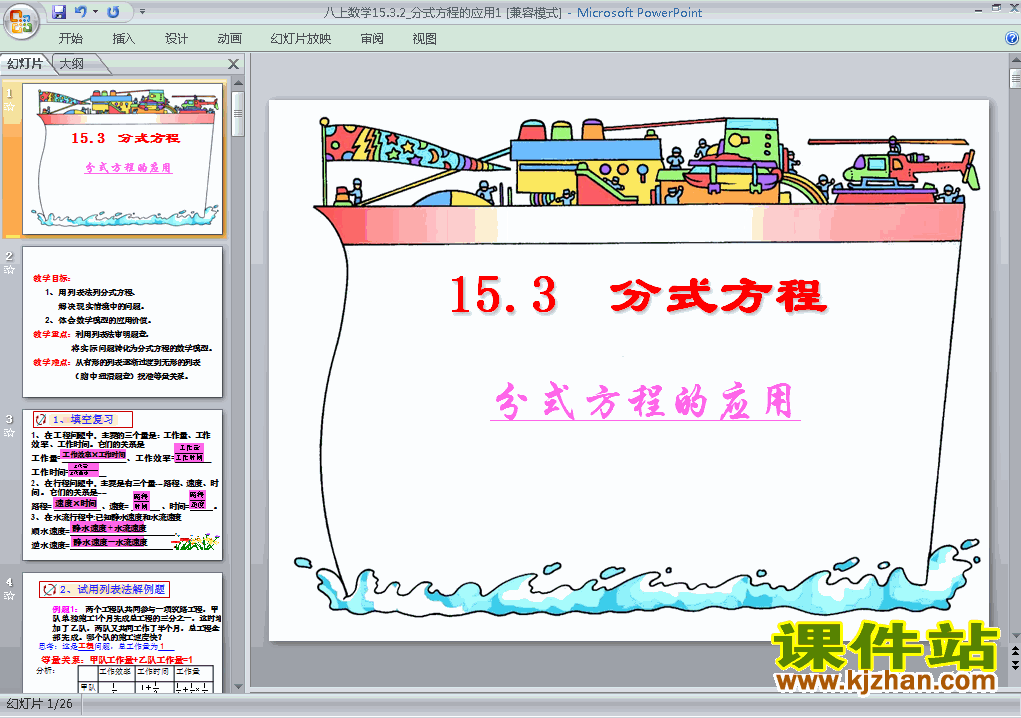The width and height of the screenshot is (1021, 718).
Task: Restore down the PowerPoint window
Action: [x=996, y=8]
